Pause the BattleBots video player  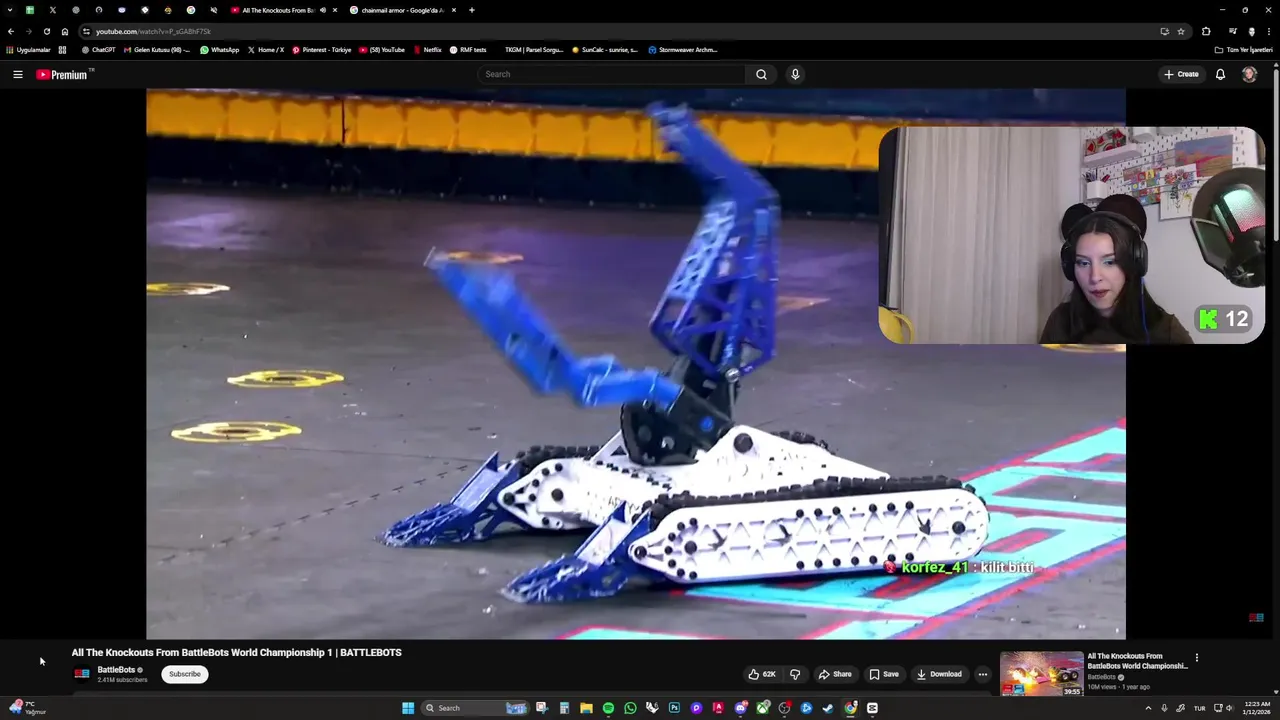coord(636,364)
